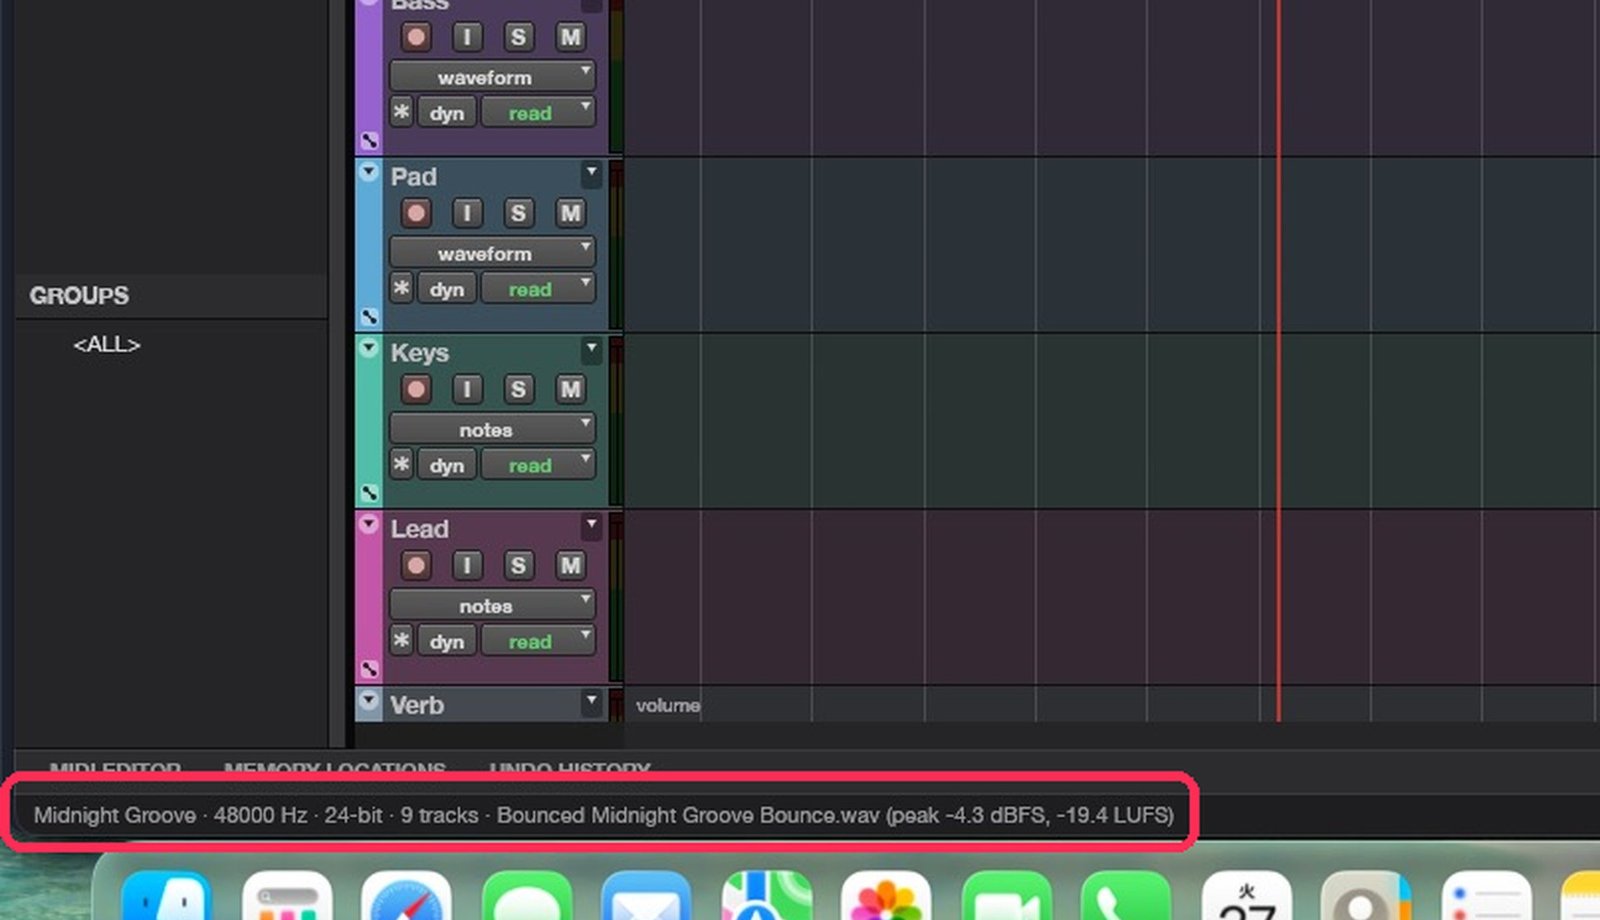Click the link icon on Bass's purple color strip
Screen dimensions: 1600x920
(369, 141)
